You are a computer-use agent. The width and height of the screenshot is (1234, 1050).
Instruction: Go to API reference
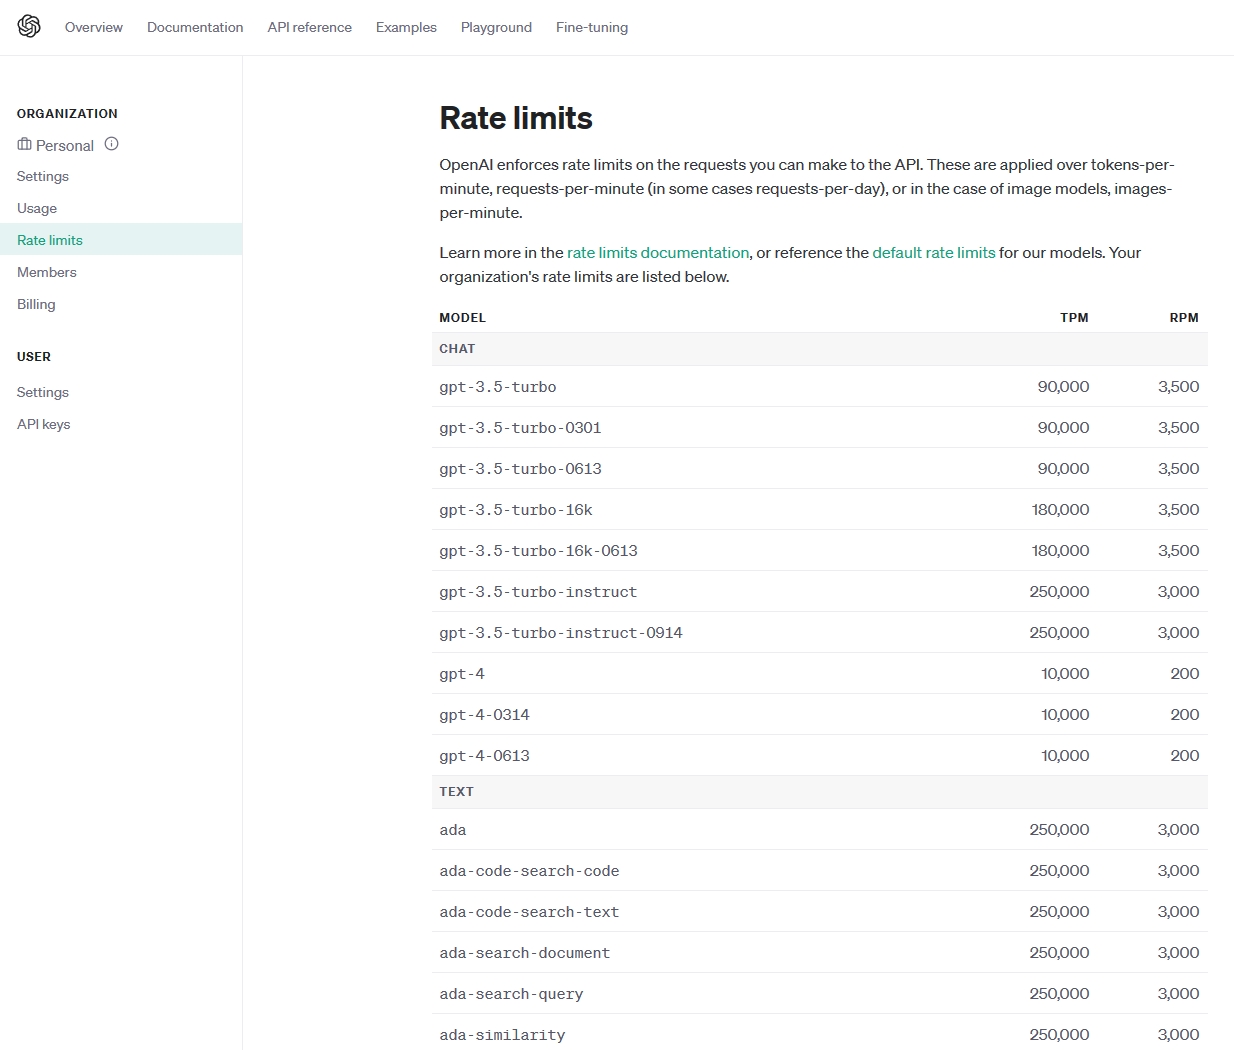coord(310,27)
